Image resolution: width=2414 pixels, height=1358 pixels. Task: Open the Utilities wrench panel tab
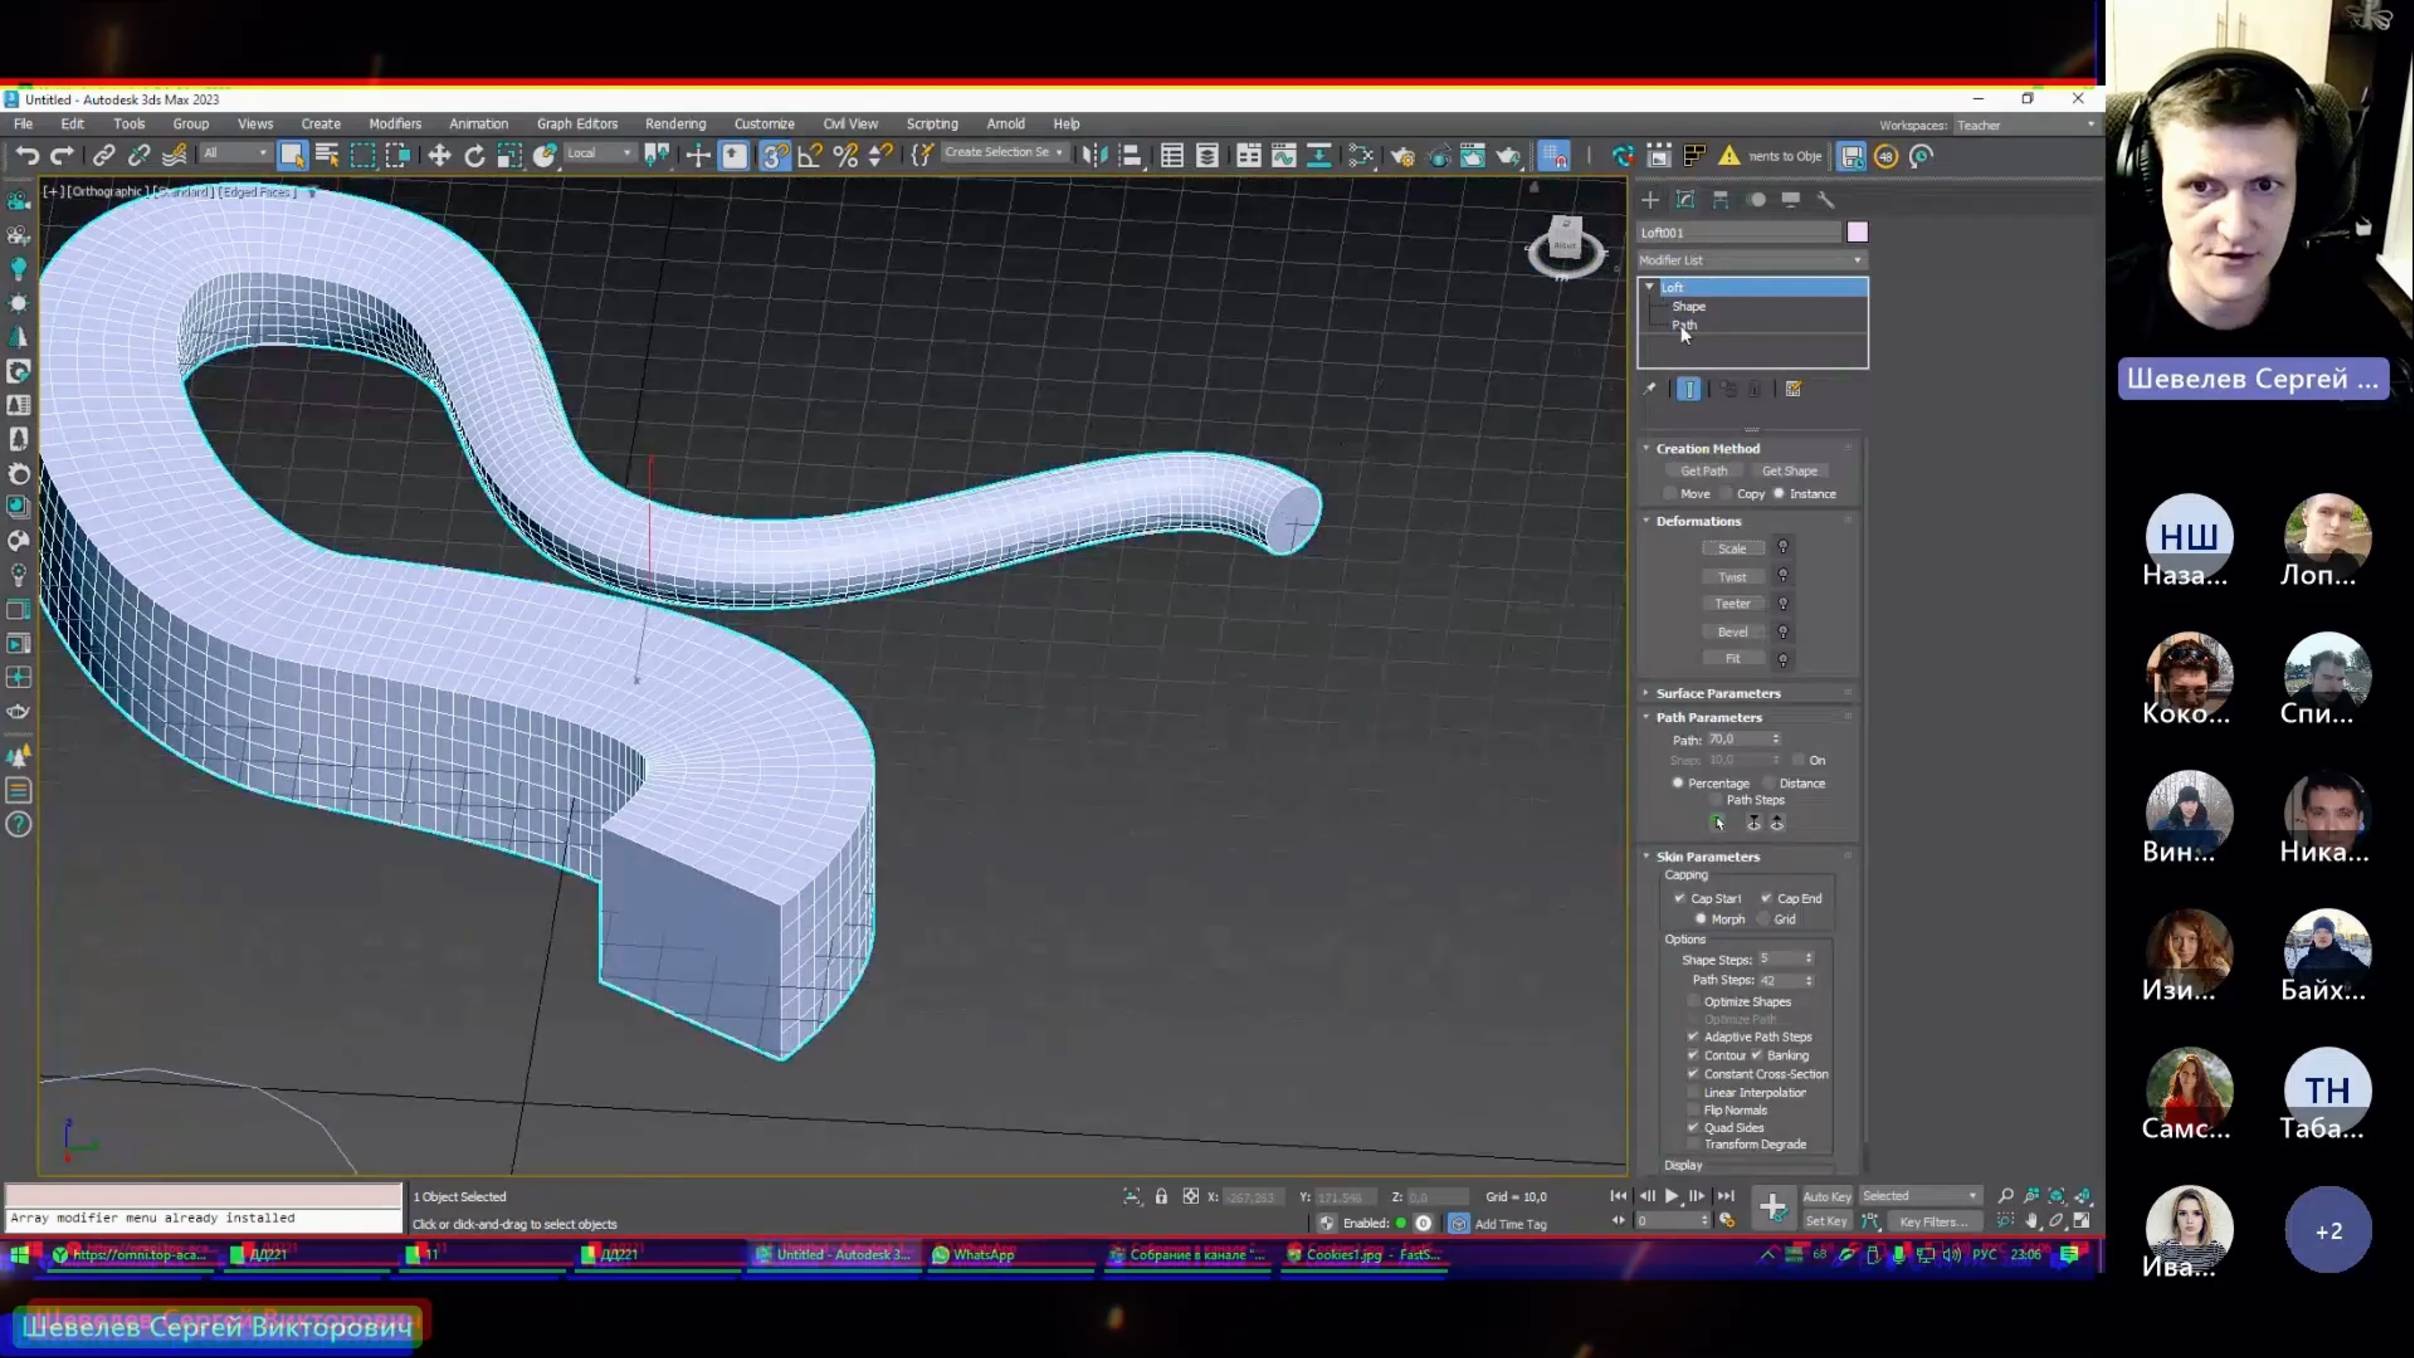click(x=1825, y=200)
